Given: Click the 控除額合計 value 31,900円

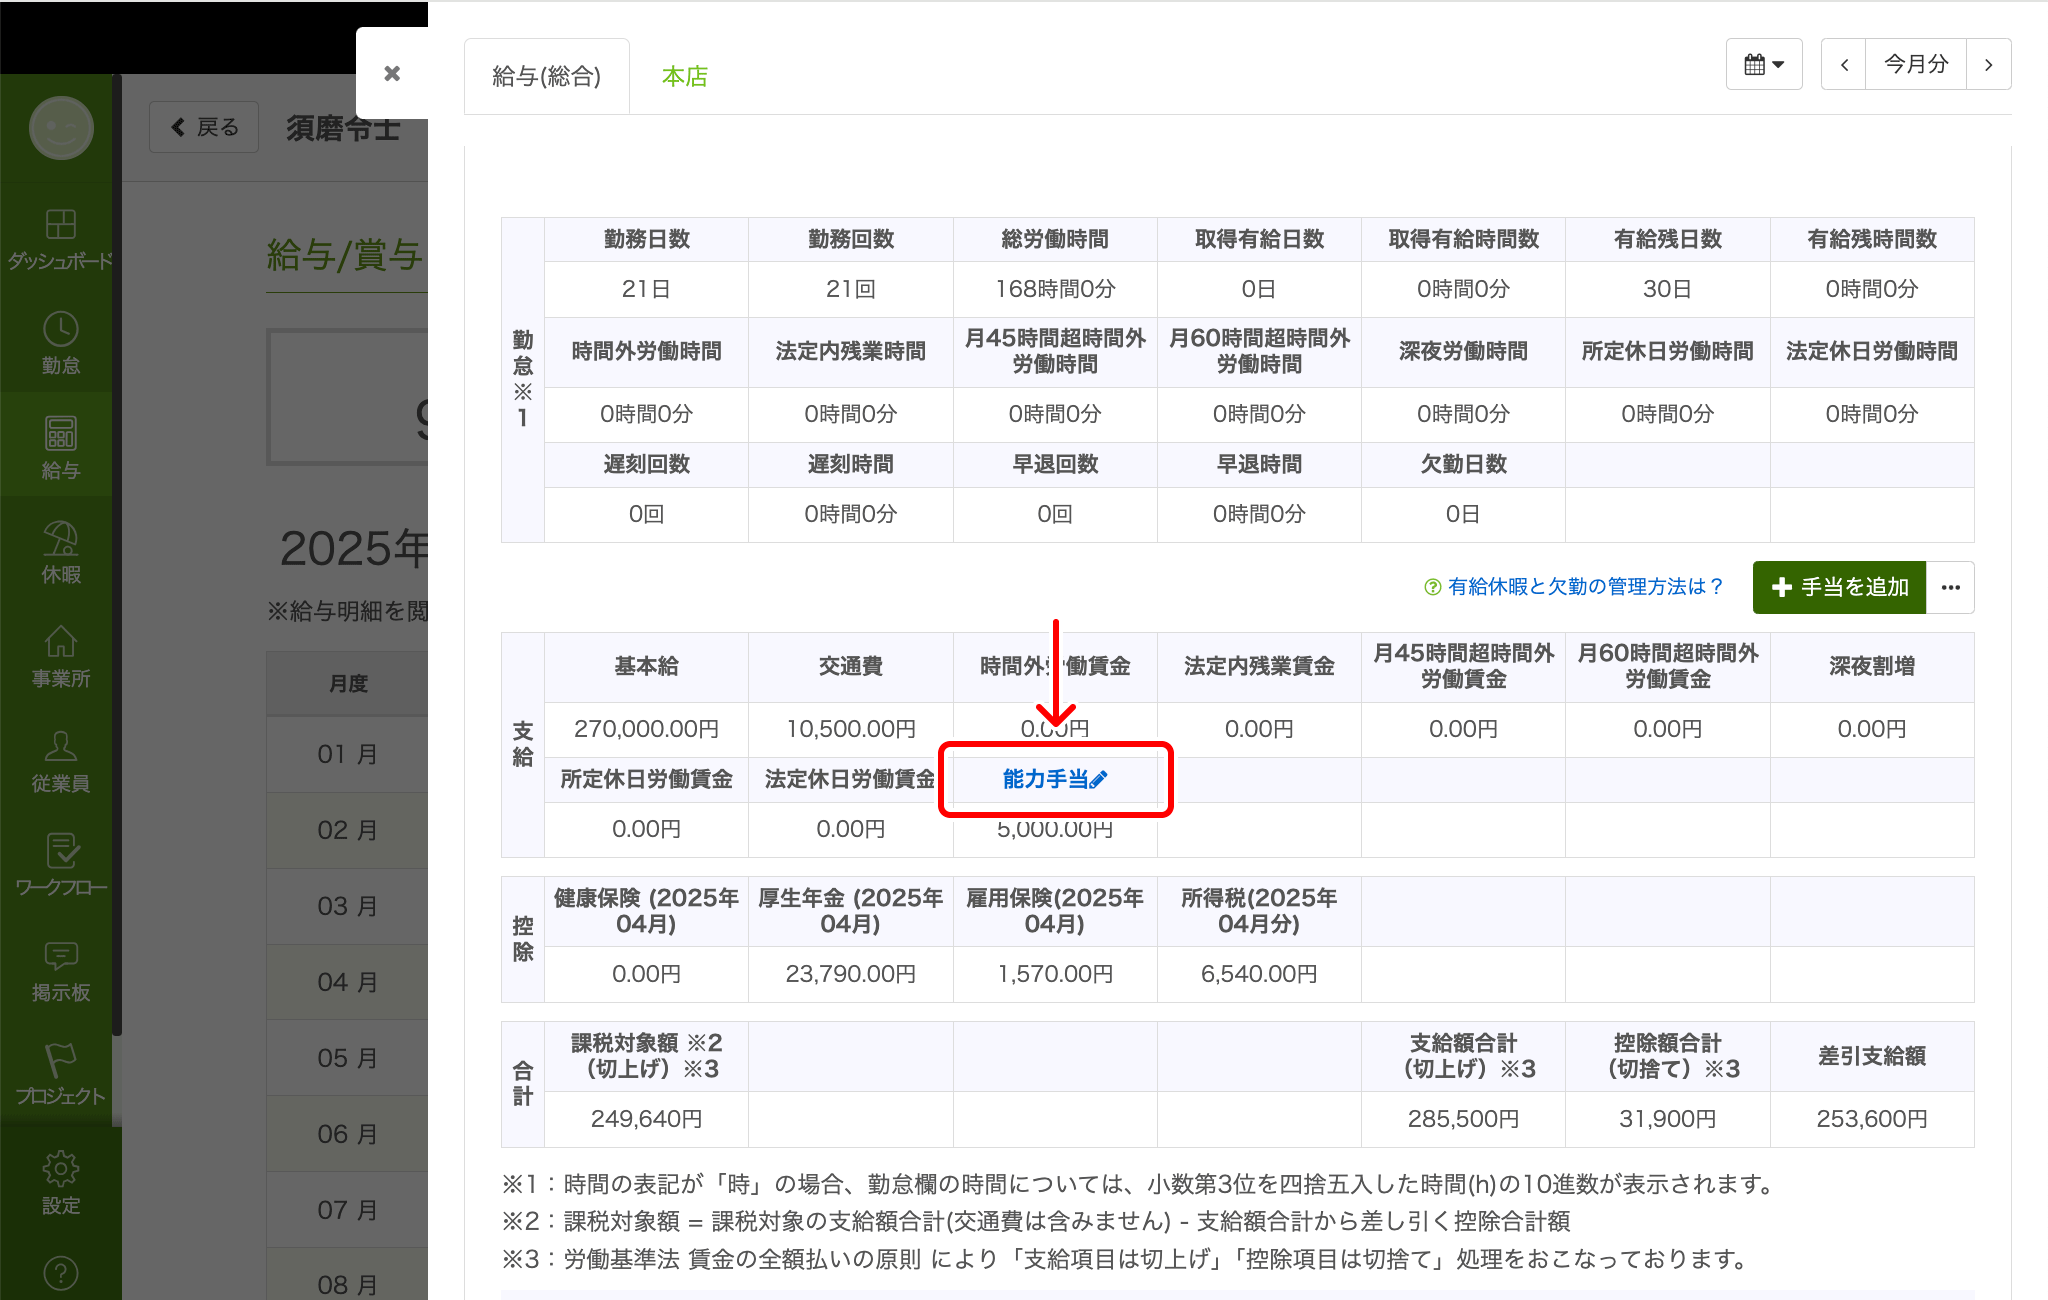Looking at the screenshot, I should pyautogui.click(x=1667, y=1119).
